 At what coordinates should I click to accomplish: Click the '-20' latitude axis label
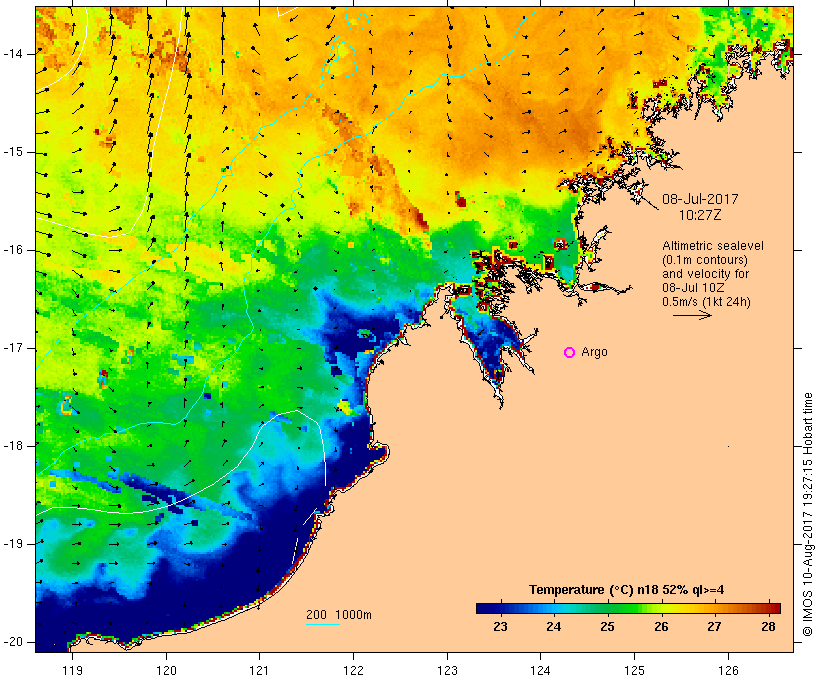pyautogui.click(x=14, y=642)
